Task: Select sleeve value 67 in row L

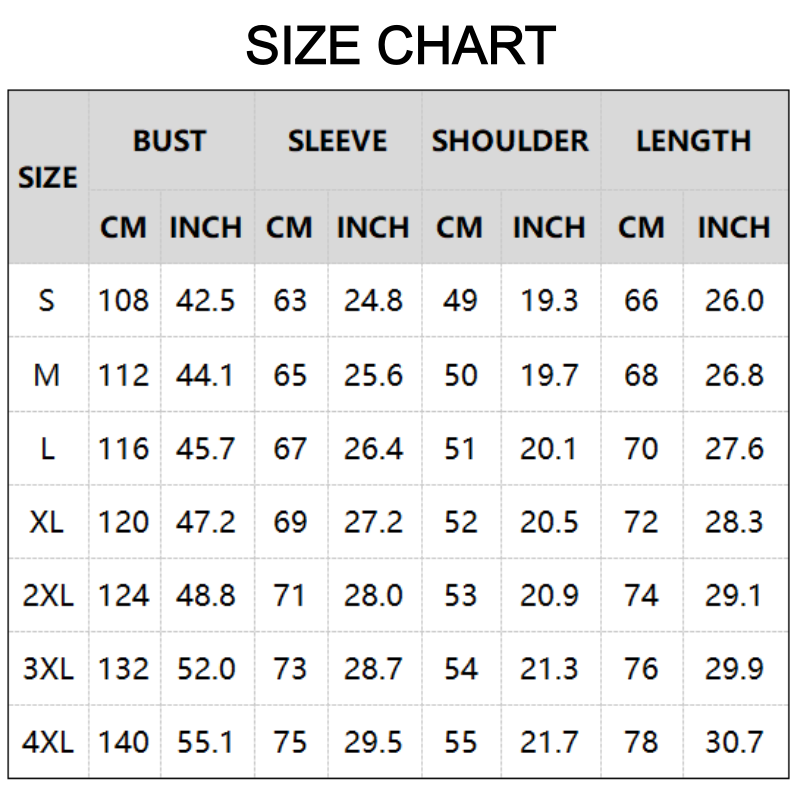Action: pos(290,449)
